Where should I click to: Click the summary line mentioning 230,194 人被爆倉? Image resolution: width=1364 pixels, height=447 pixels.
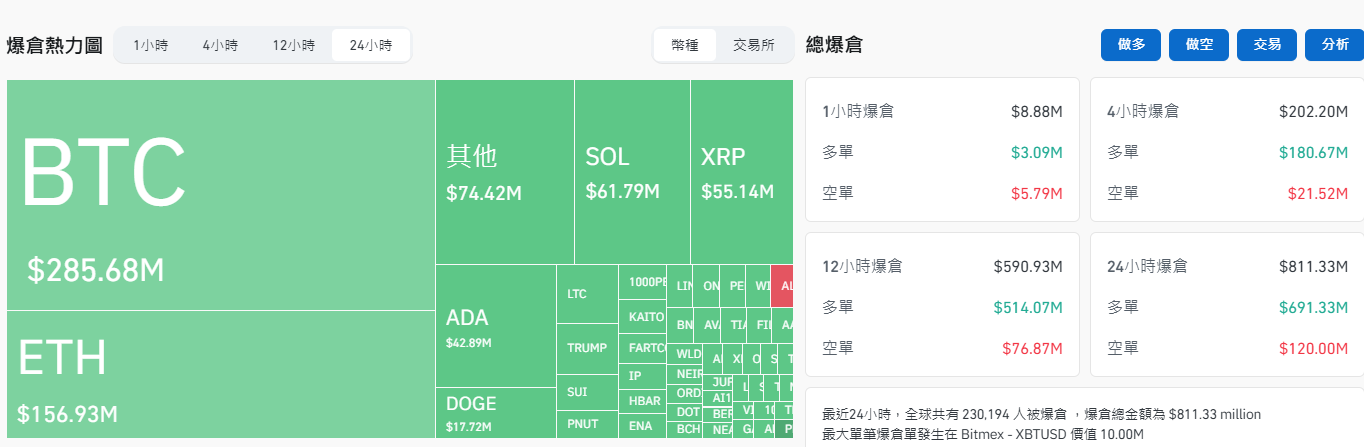[x=1042, y=414]
